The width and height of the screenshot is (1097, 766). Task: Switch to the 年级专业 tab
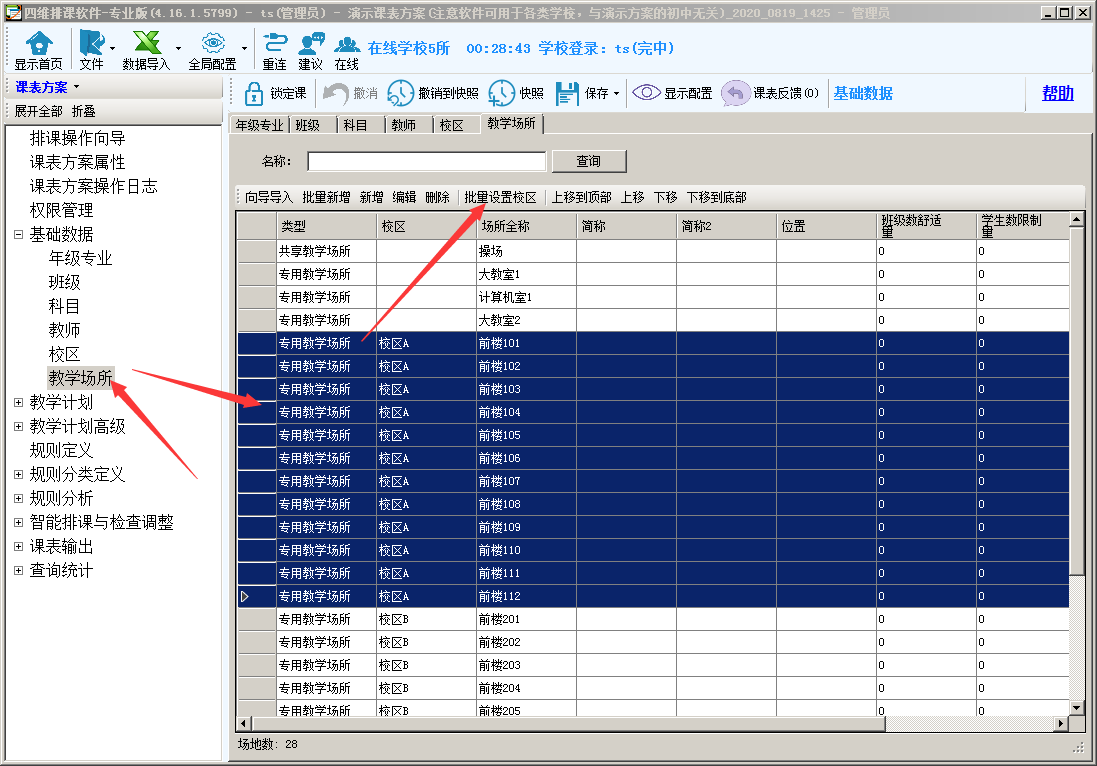point(259,126)
